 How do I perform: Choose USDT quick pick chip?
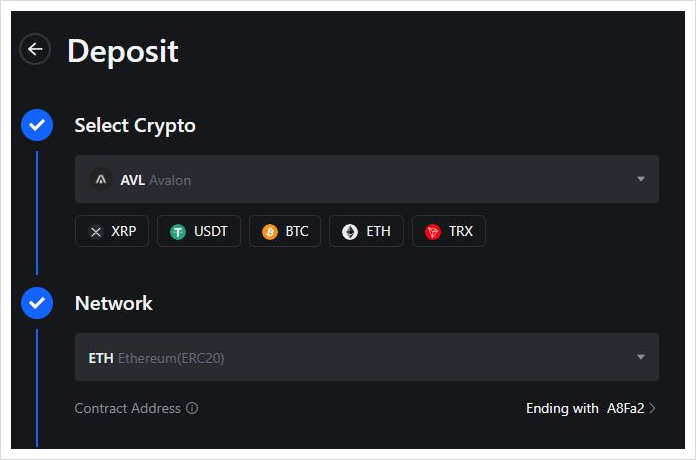[x=199, y=231]
